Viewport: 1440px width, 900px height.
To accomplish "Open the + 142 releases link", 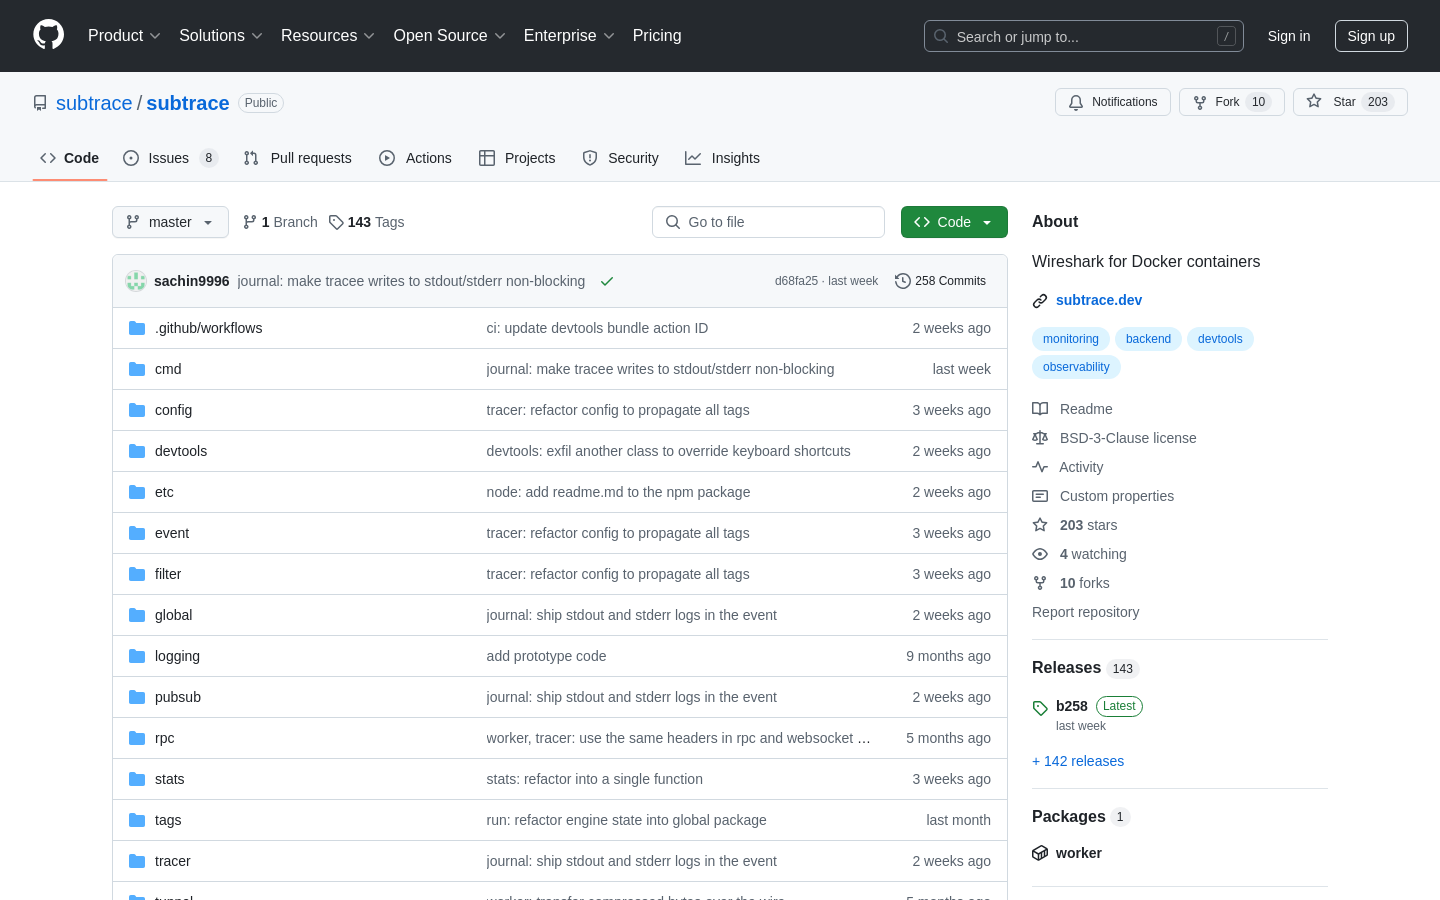I will (1078, 761).
